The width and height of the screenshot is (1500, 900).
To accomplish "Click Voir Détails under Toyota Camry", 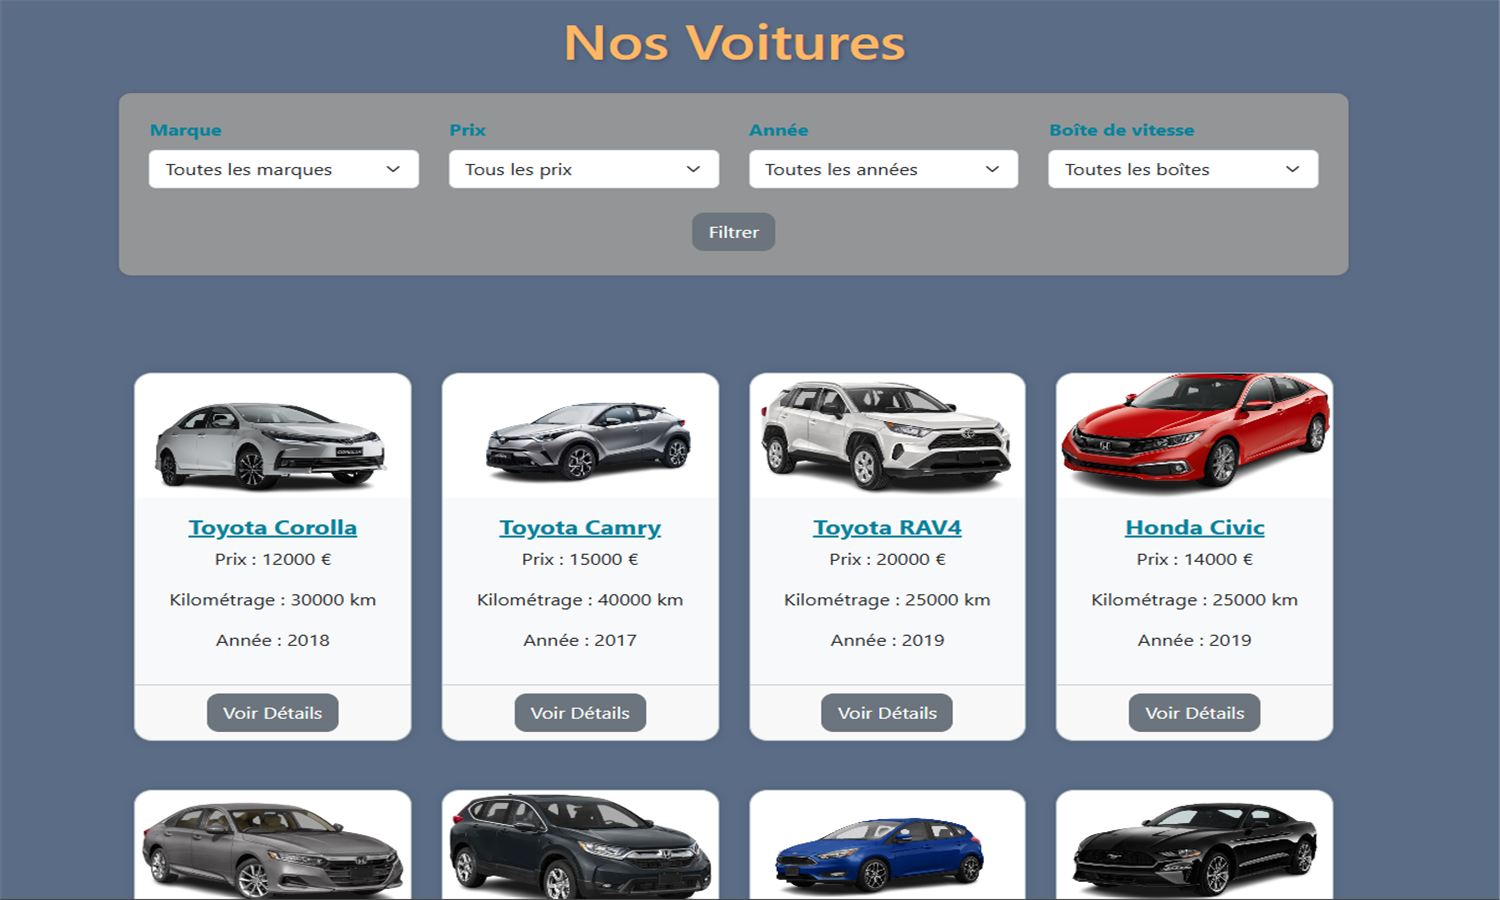I will pyautogui.click(x=580, y=713).
